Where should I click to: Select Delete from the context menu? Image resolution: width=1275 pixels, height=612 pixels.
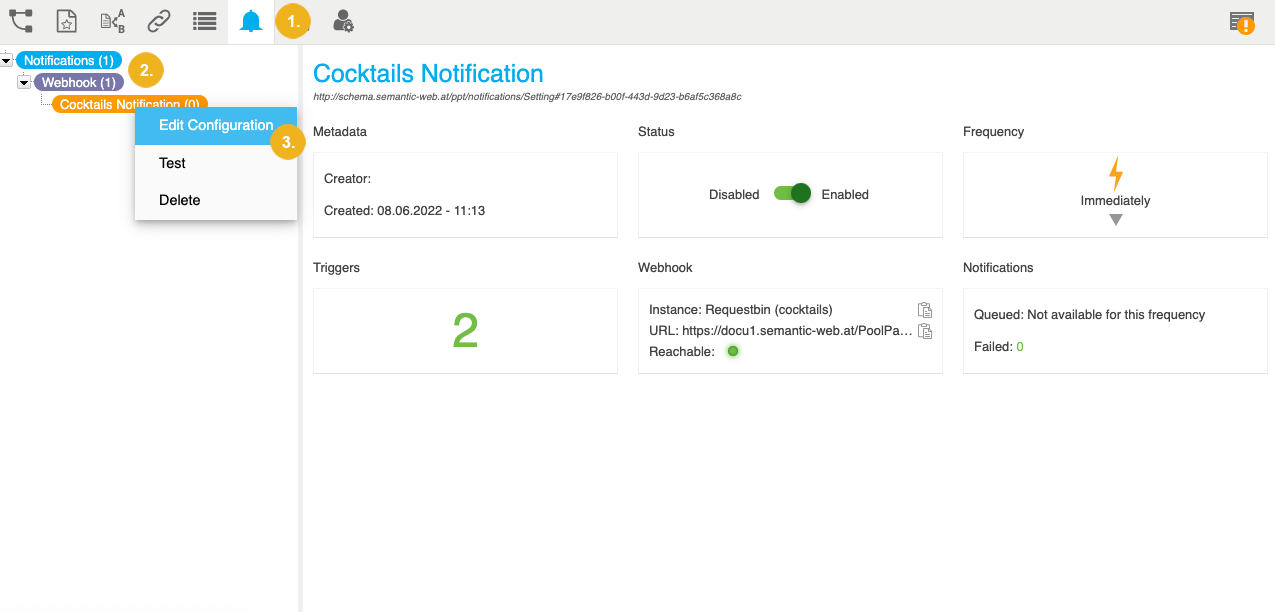179,200
